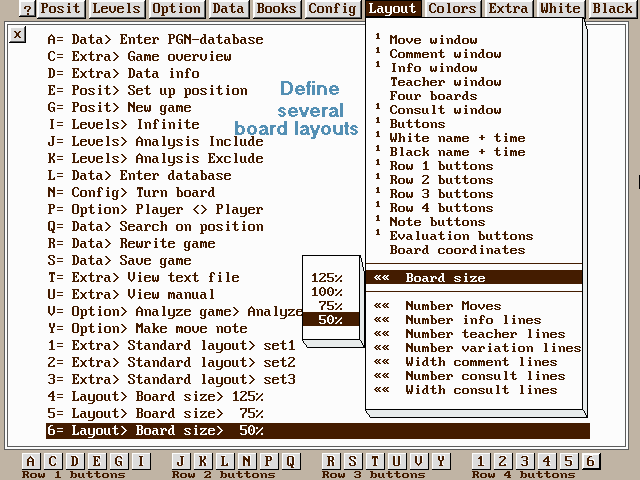The image size is (640, 480).
Task: Expand the Number Moves submenu
Action: point(452,306)
